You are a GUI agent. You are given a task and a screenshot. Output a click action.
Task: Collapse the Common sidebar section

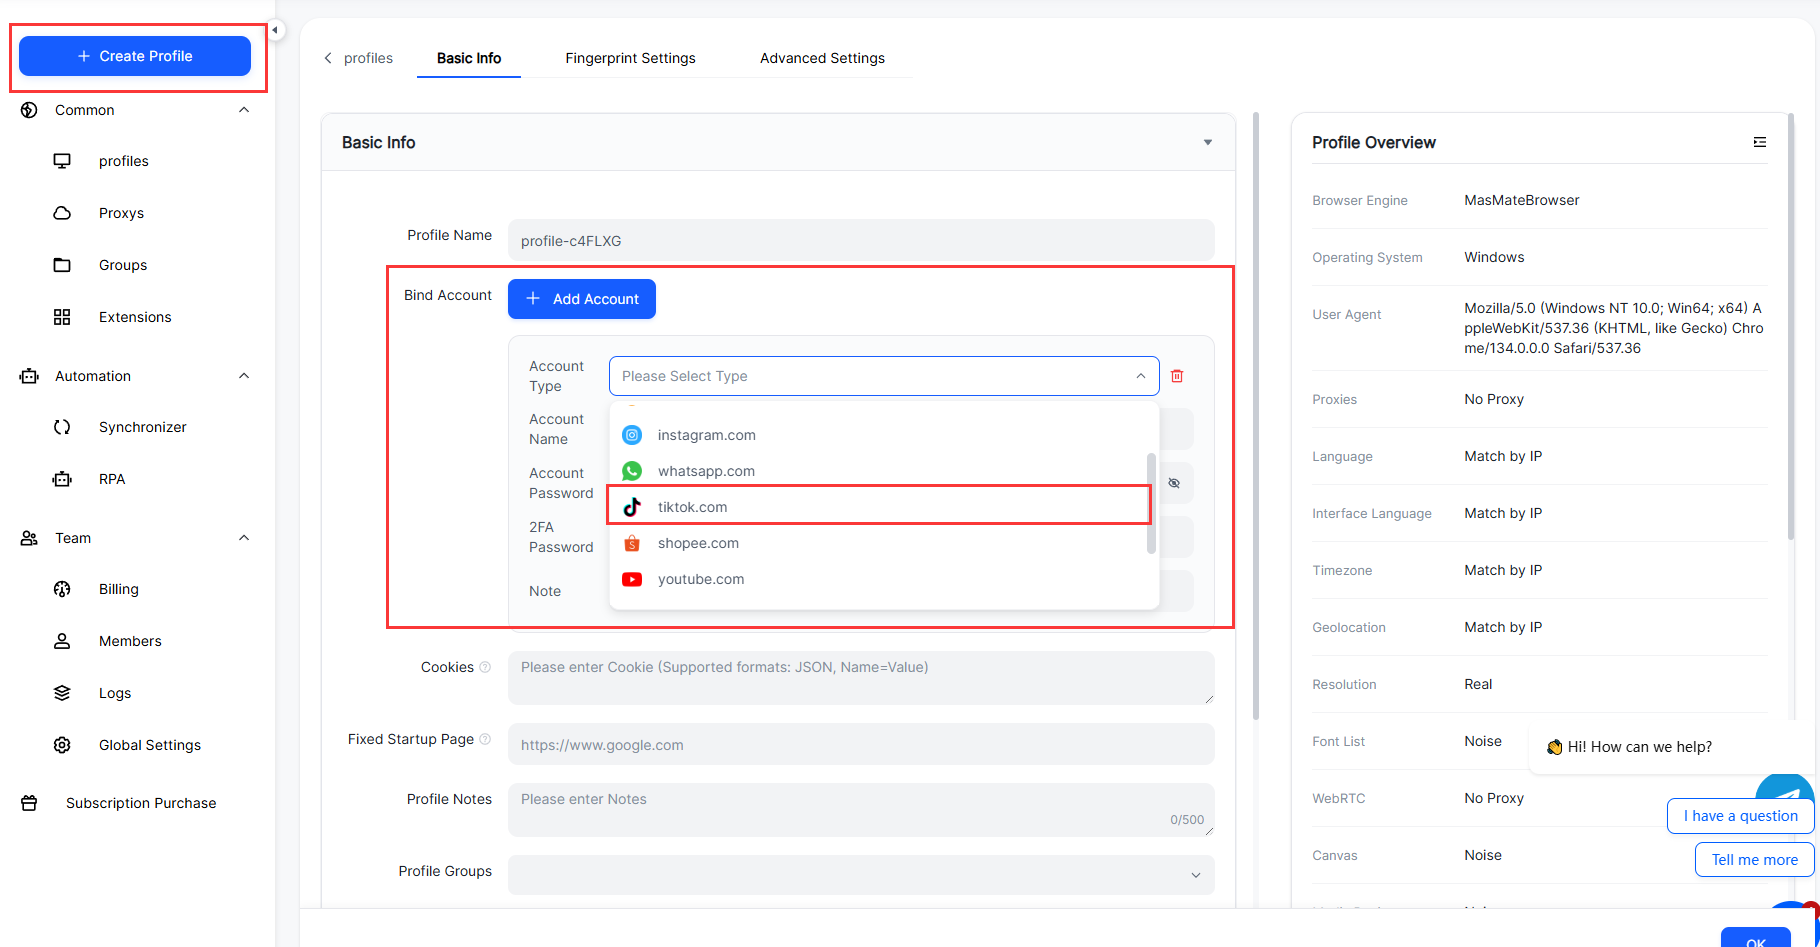(x=243, y=110)
